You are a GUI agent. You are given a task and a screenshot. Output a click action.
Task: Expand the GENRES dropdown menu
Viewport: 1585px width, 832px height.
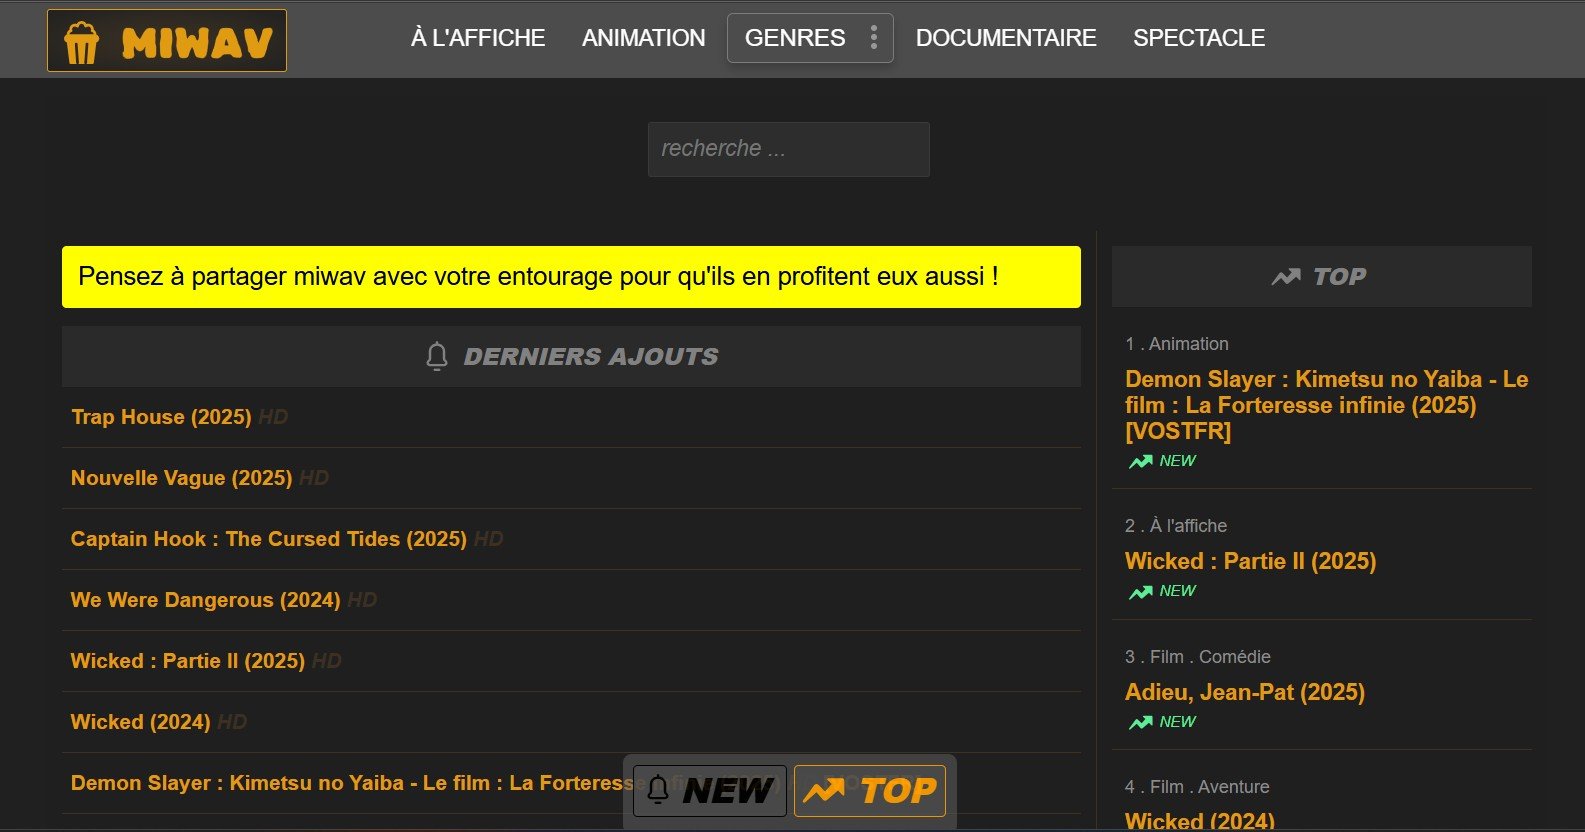point(795,38)
